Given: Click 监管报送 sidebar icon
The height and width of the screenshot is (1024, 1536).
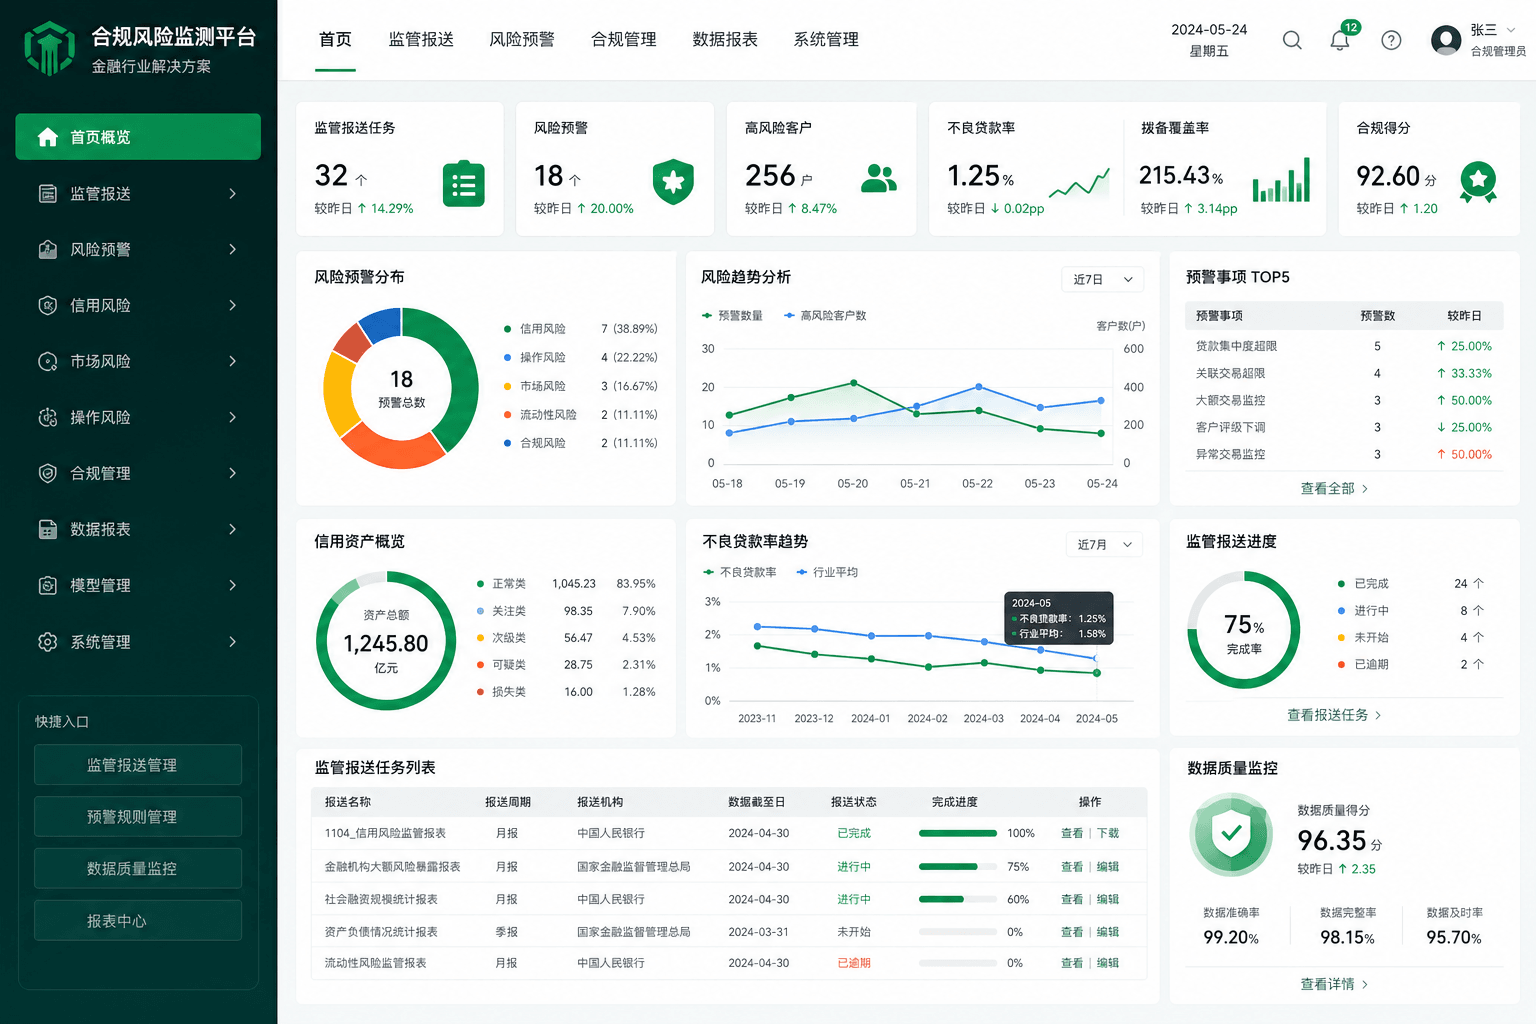Looking at the screenshot, I should 47,193.
